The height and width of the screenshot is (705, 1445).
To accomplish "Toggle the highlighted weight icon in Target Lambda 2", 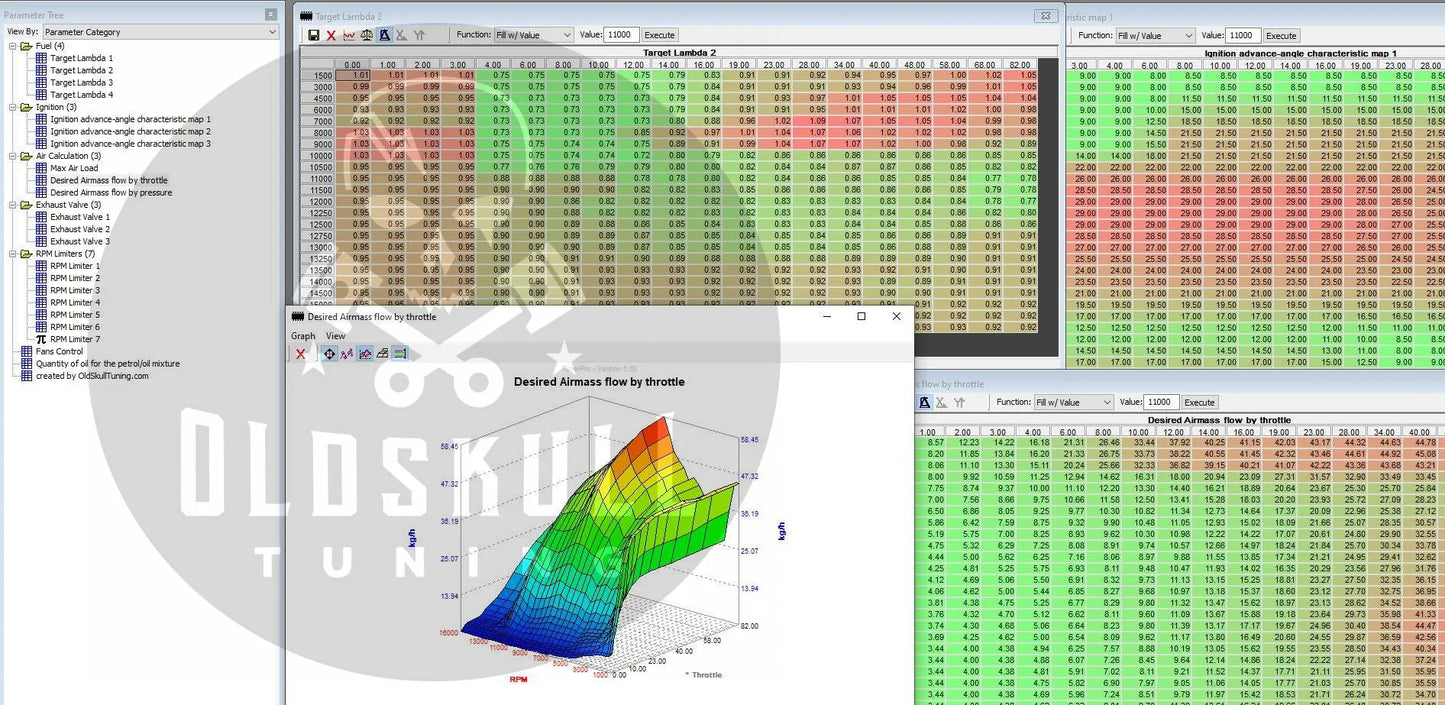I will 384,35.
